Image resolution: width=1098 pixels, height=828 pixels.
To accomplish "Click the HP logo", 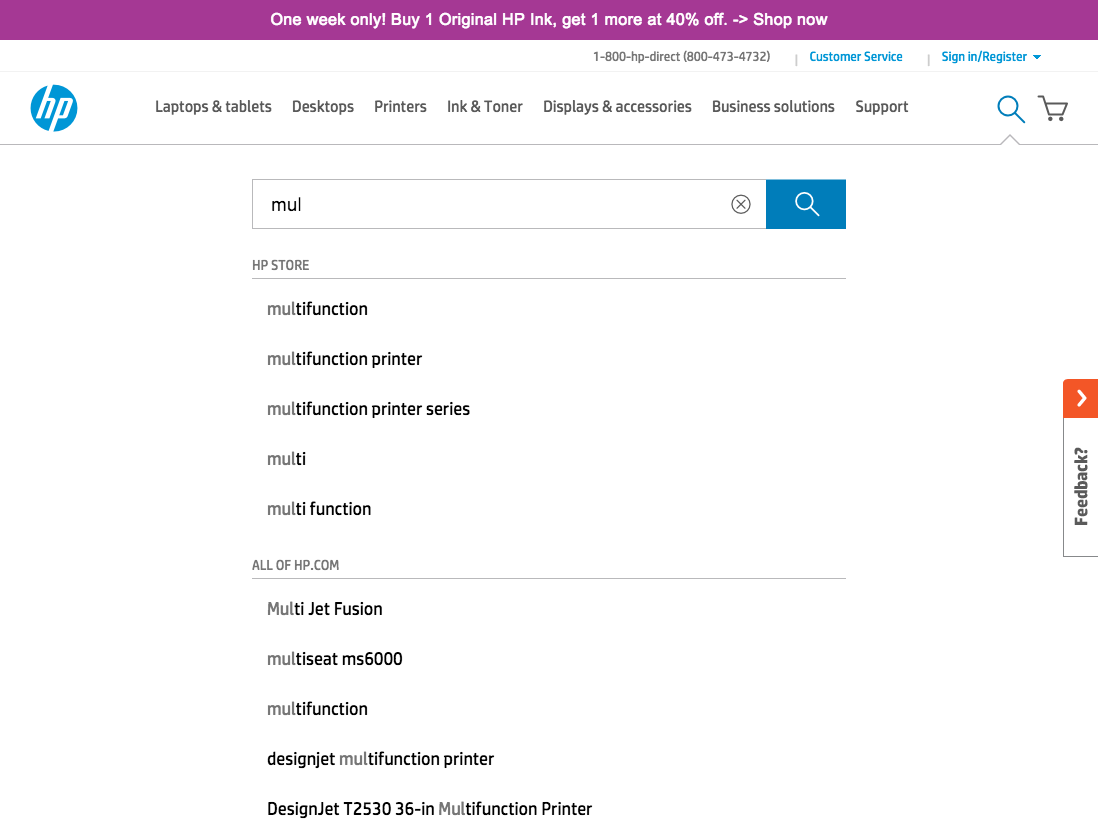I will (55, 108).
